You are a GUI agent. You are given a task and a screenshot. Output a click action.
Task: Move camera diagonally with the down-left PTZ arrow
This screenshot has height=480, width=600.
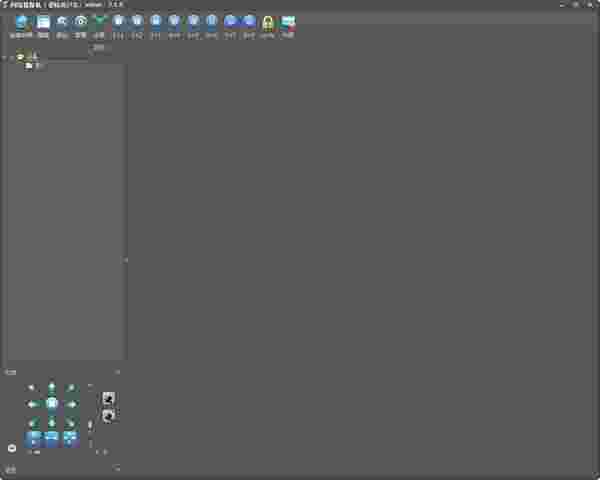34,423
